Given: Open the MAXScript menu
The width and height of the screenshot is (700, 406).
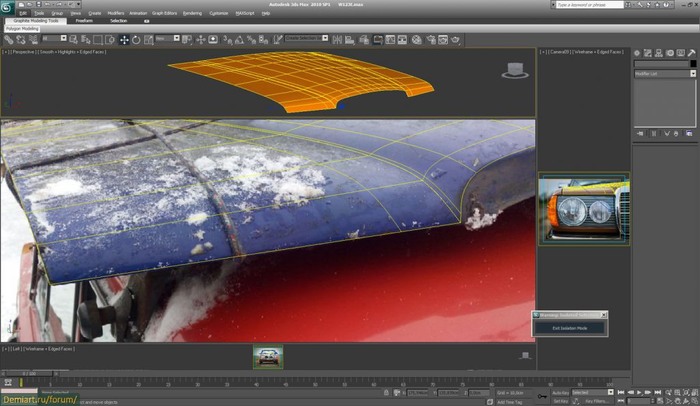Looking at the screenshot, I should 245,13.
